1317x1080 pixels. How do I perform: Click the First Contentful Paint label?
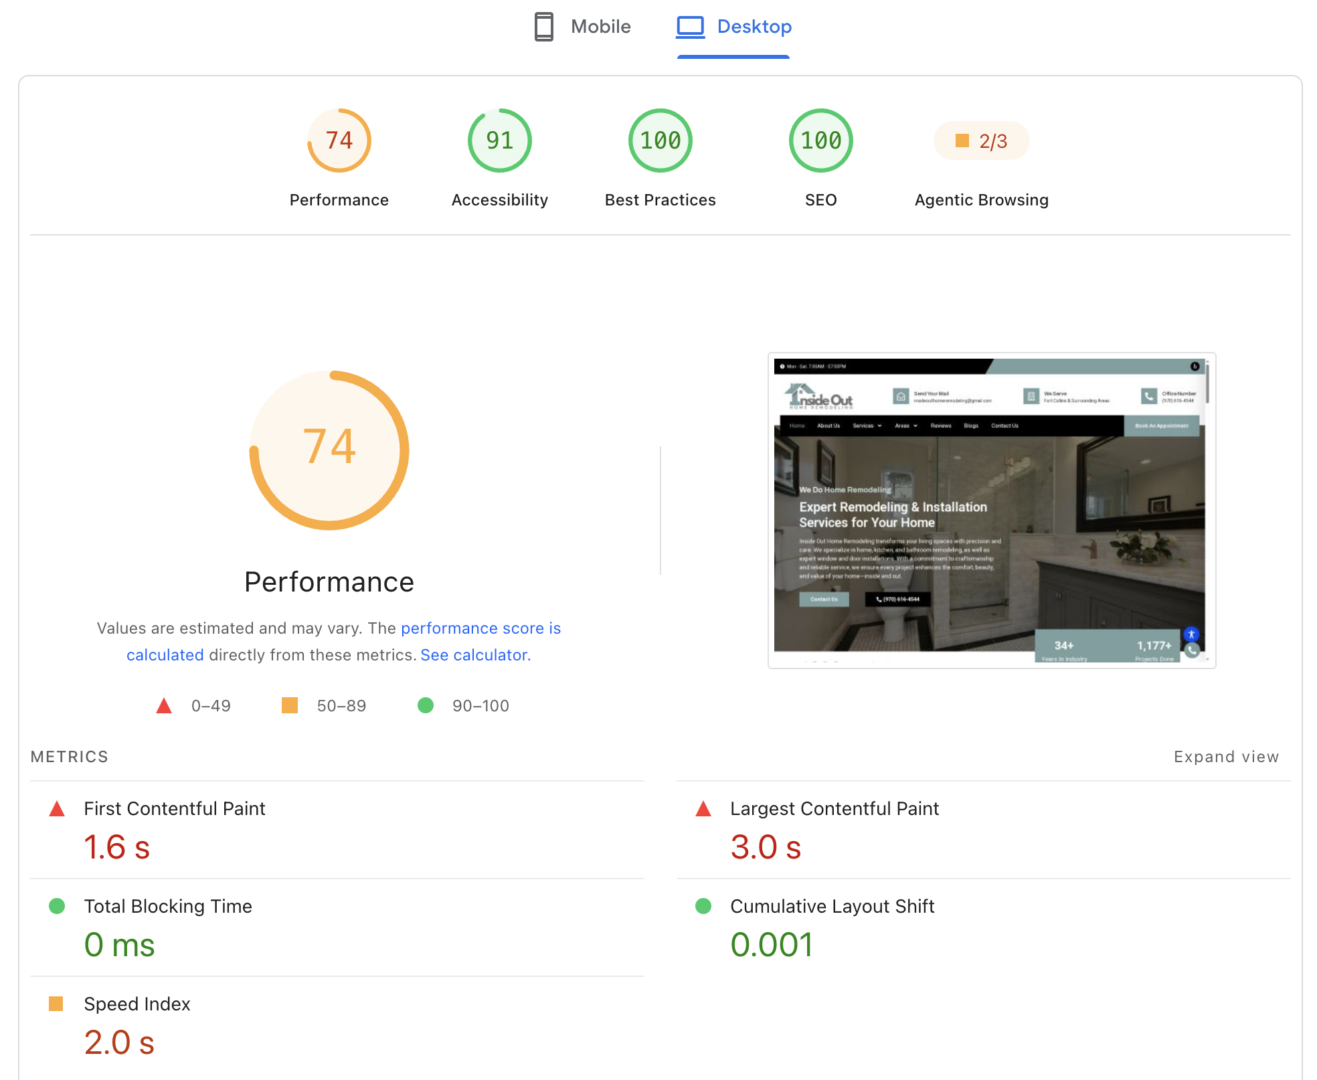coord(175,809)
